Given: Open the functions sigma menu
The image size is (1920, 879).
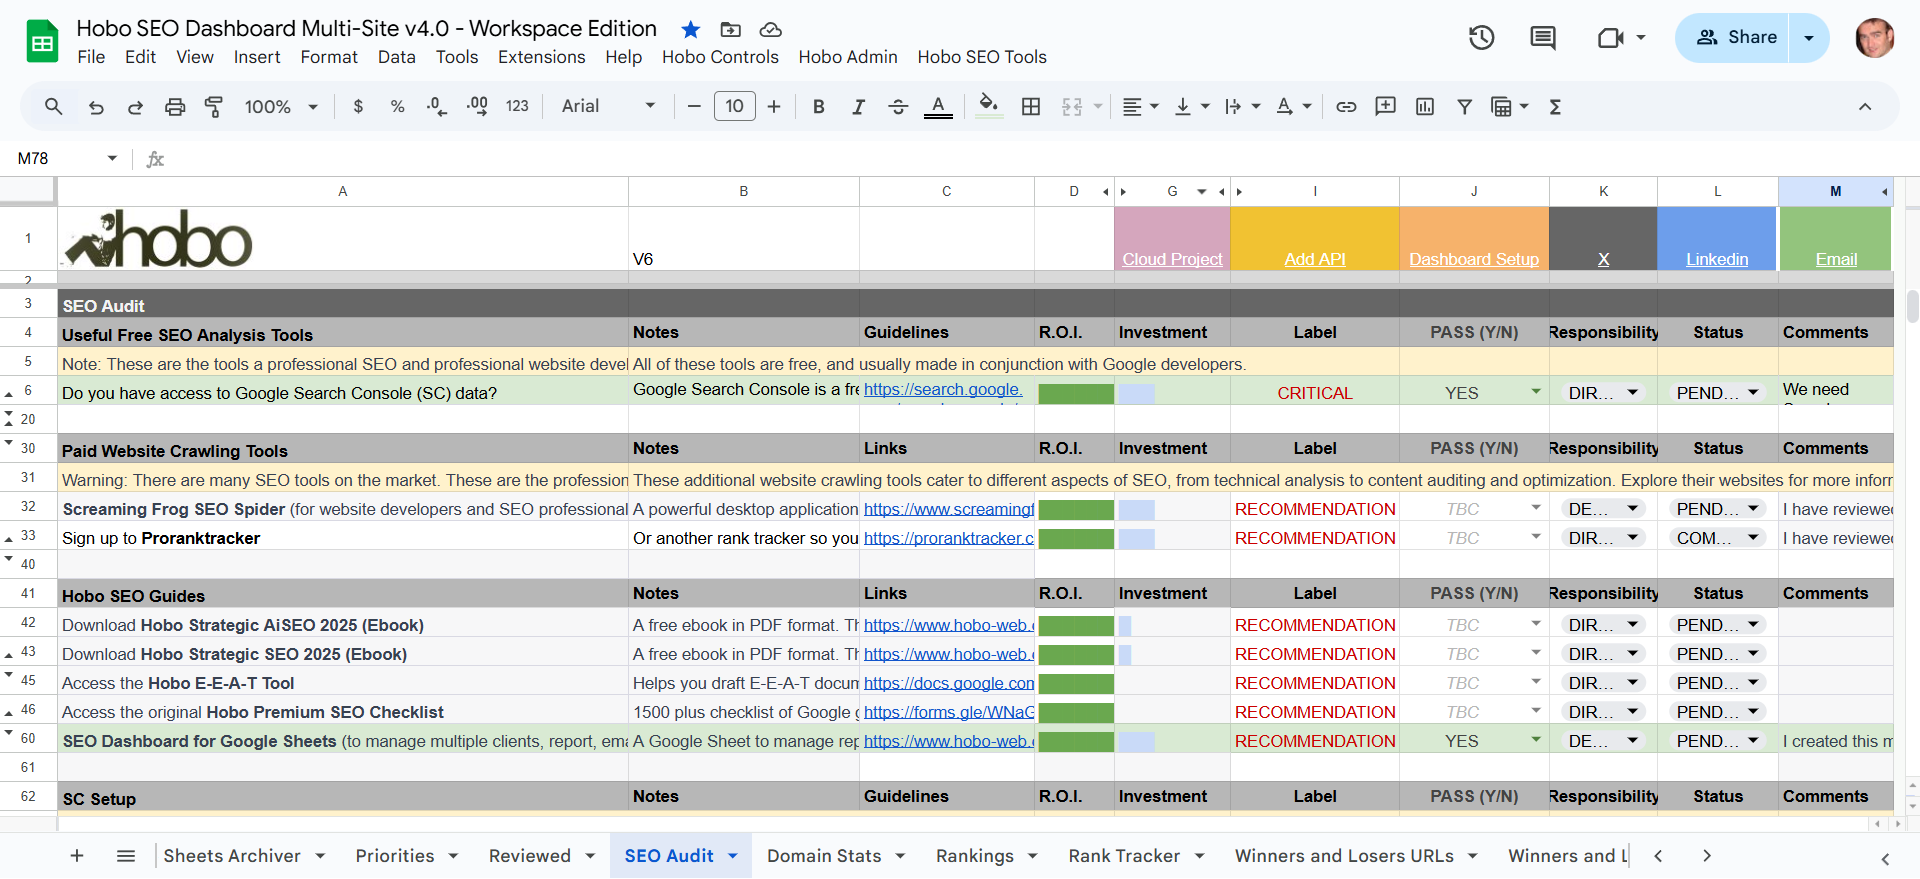Looking at the screenshot, I should [1555, 106].
